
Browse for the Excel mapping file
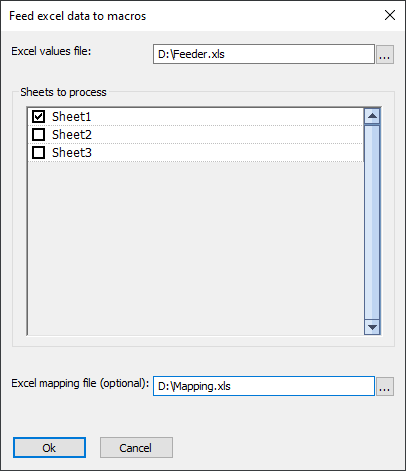click(x=385, y=386)
